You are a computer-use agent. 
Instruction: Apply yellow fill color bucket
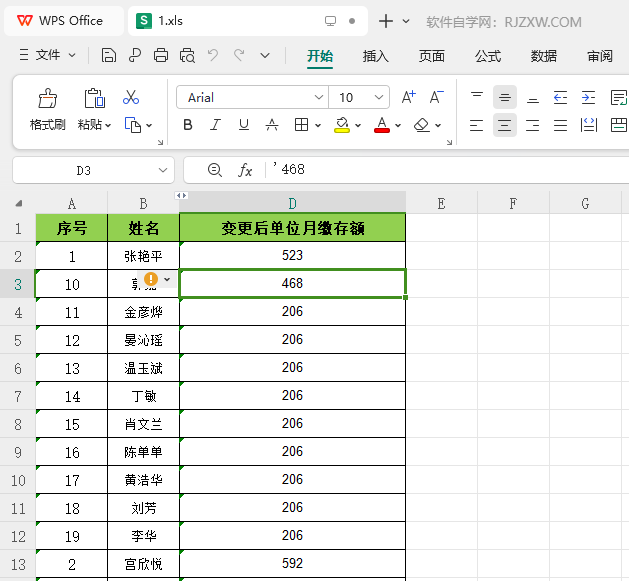(342, 125)
